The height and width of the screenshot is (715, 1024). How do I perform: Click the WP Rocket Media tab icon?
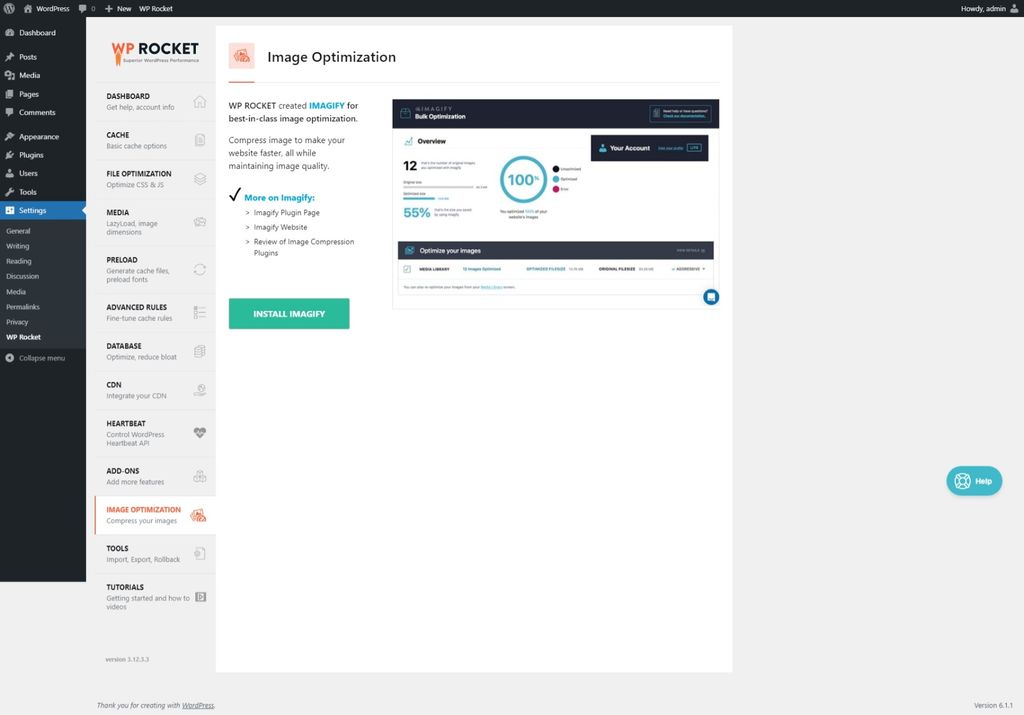(x=200, y=222)
